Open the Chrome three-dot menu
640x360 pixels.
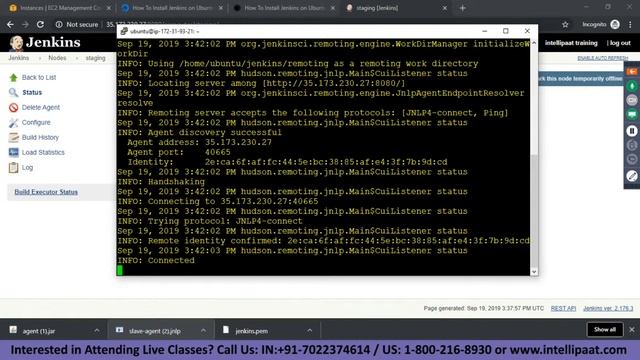point(631,24)
